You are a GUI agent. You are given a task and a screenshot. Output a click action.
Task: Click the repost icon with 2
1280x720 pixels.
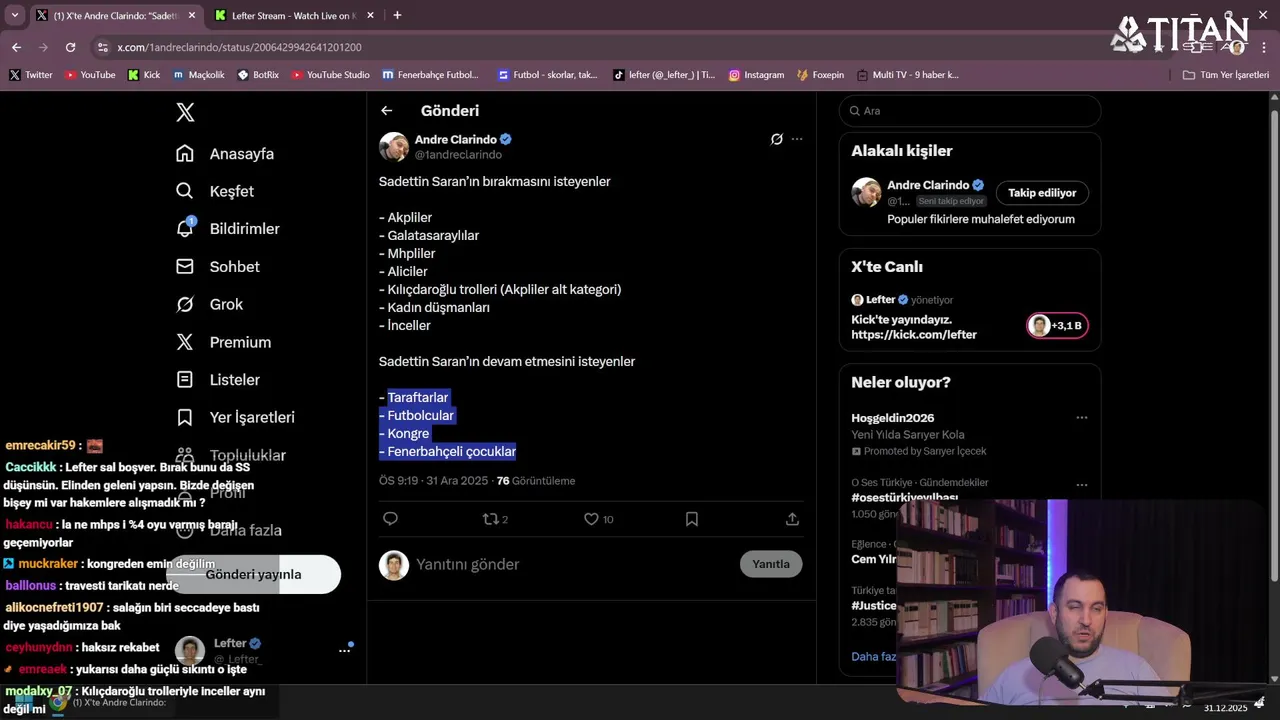(496, 519)
